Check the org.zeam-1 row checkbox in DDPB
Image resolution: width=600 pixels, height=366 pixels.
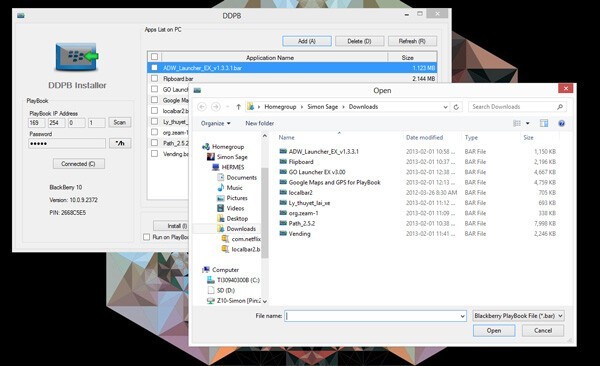coord(154,132)
